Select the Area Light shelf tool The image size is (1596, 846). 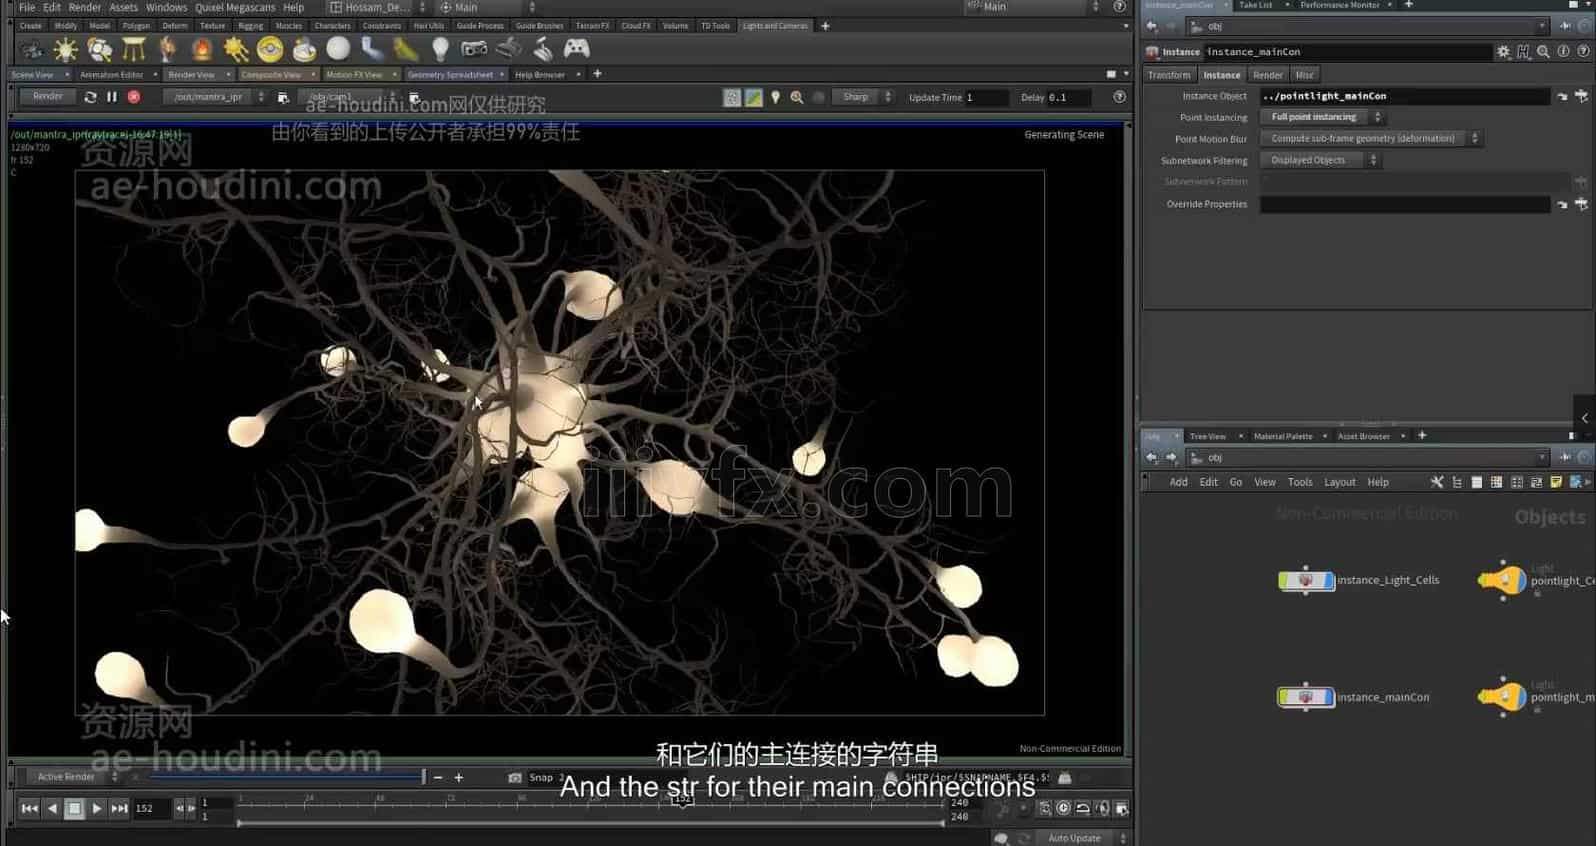point(133,48)
